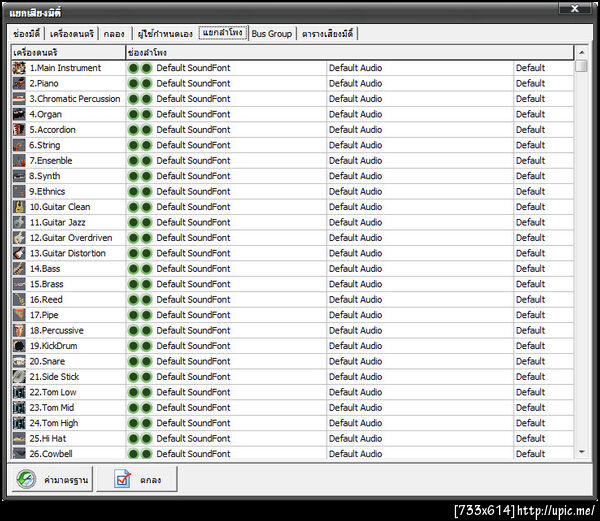Open the ตารางเสียงมิดี้ tab
Viewport: 600px width, 521px height.
327,34
